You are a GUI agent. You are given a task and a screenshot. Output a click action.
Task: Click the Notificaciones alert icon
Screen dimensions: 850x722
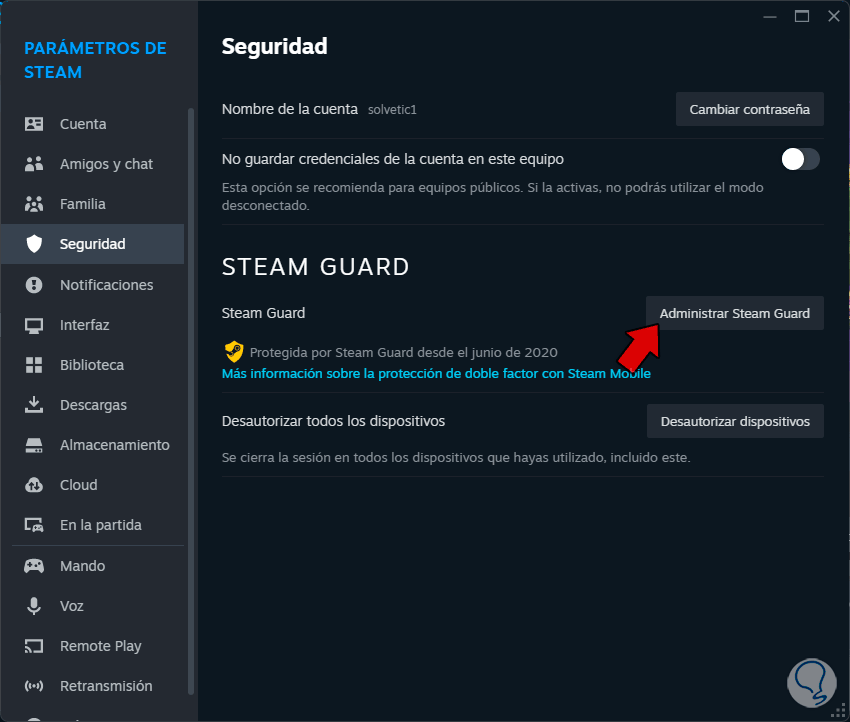(34, 285)
